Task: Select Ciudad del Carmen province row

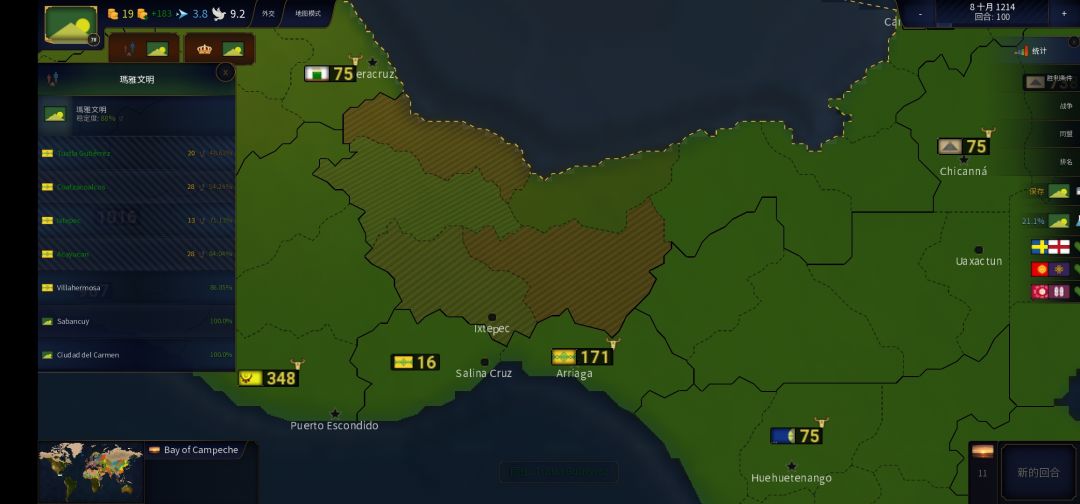Action: [x=136, y=355]
